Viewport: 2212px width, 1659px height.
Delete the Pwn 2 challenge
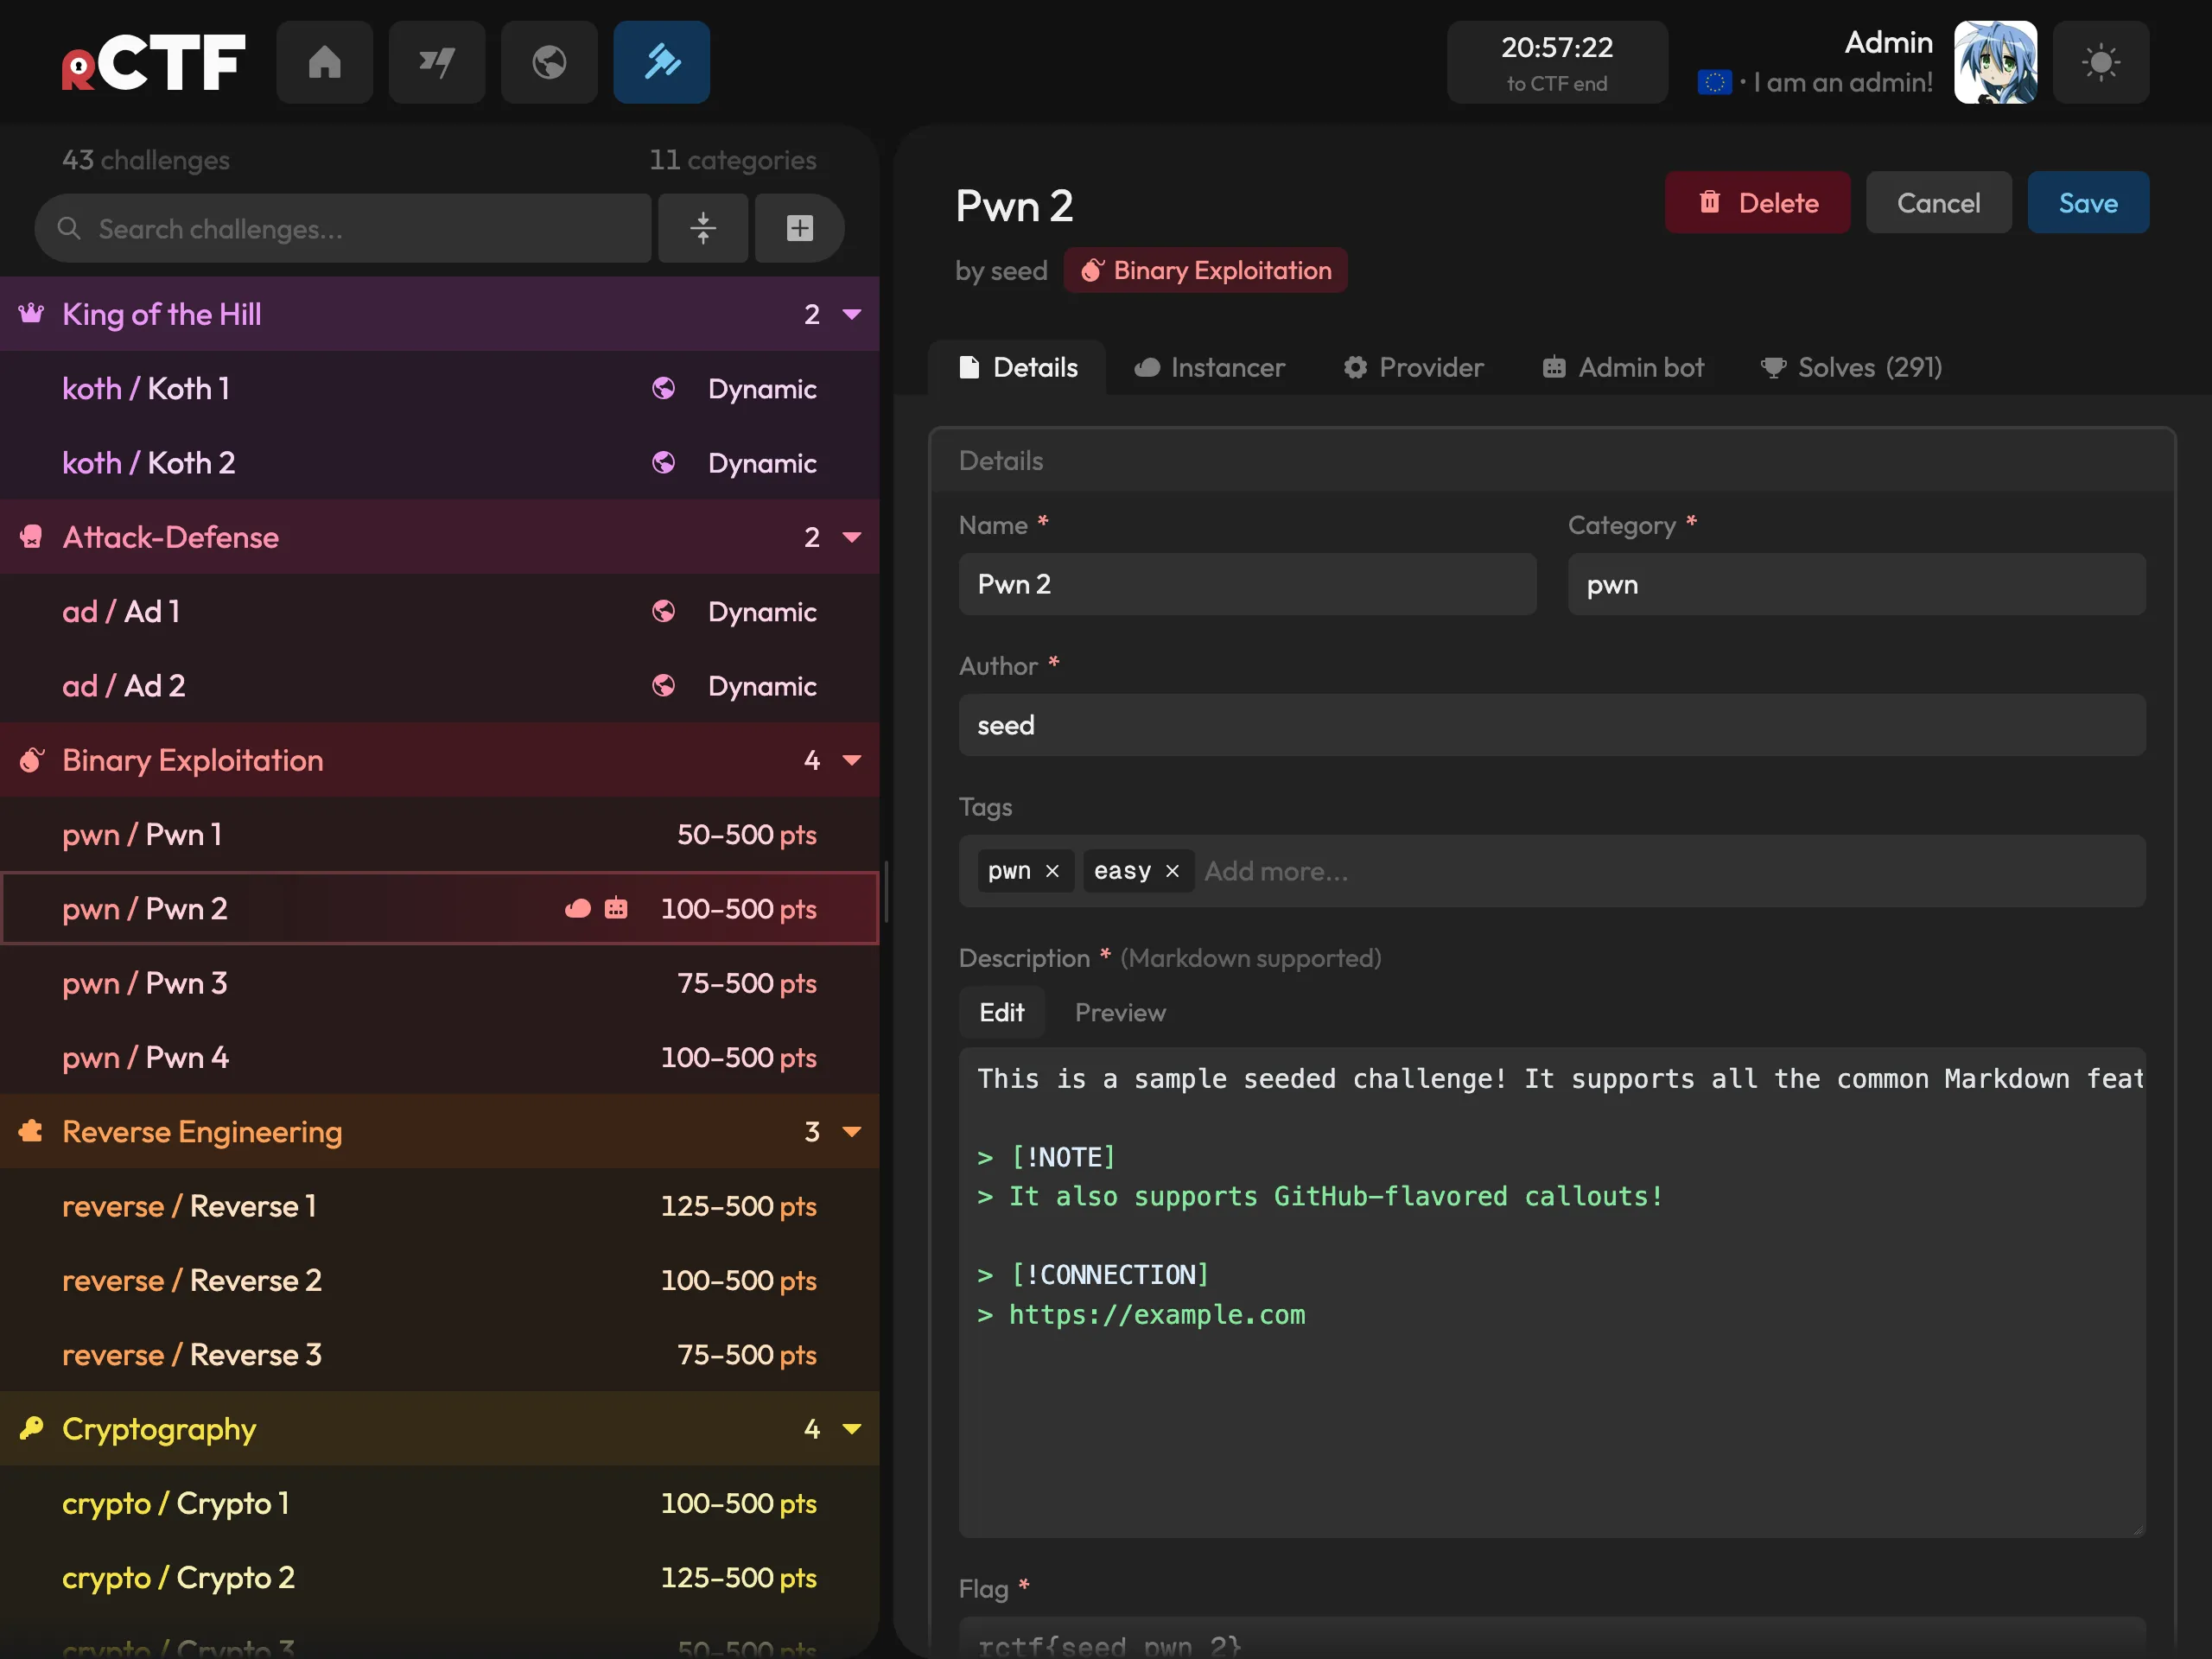tap(1757, 202)
